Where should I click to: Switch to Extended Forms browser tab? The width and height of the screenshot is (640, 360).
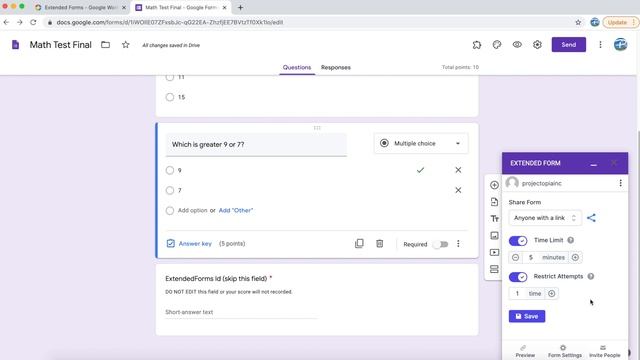click(x=80, y=7)
